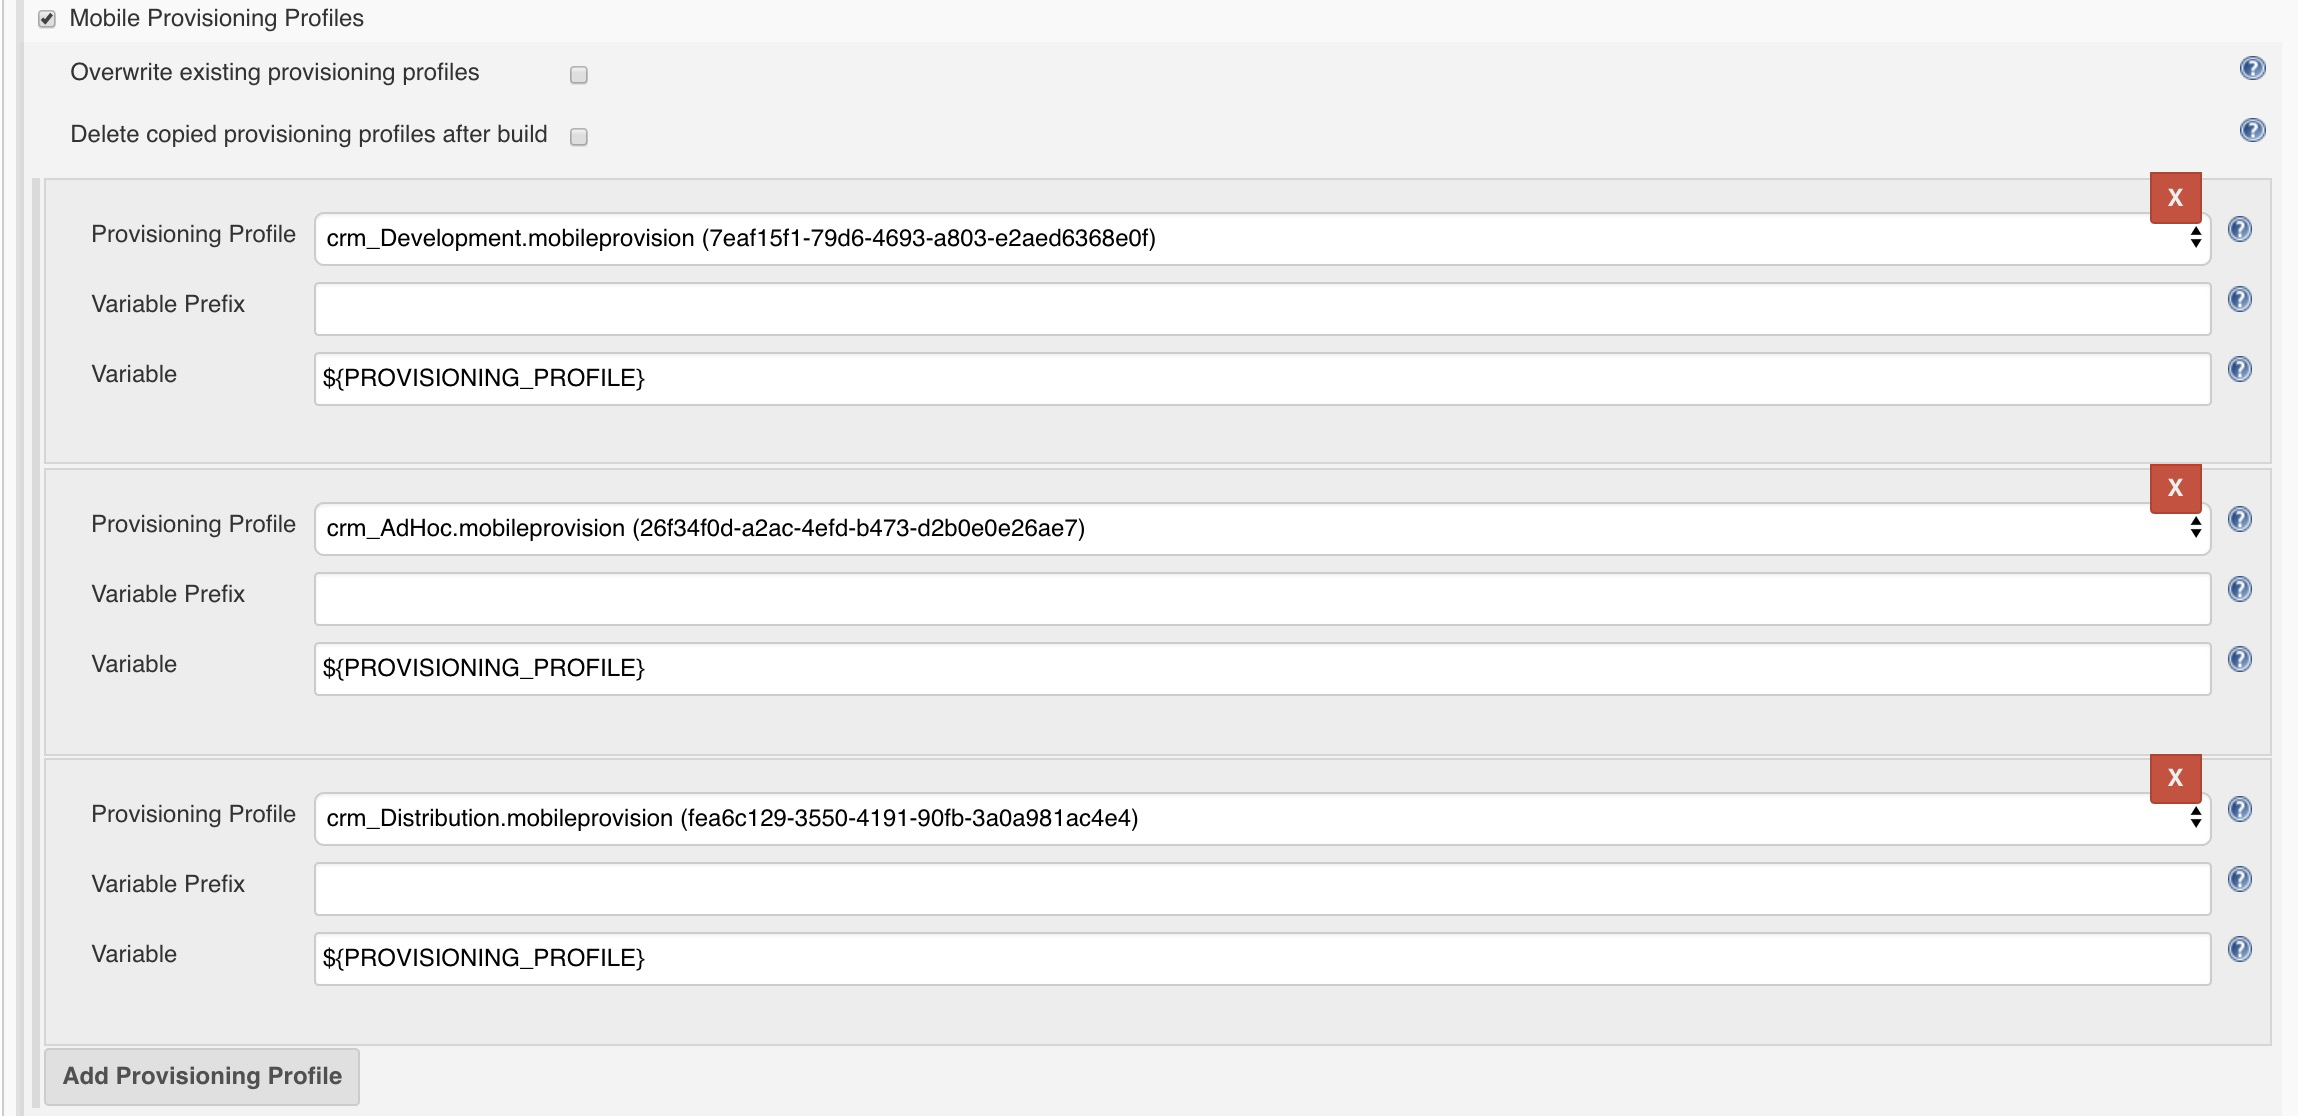This screenshot has width=2298, height=1116.
Task: Show help for crm_Development Provisioning Profile
Action: (x=2240, y=229)
